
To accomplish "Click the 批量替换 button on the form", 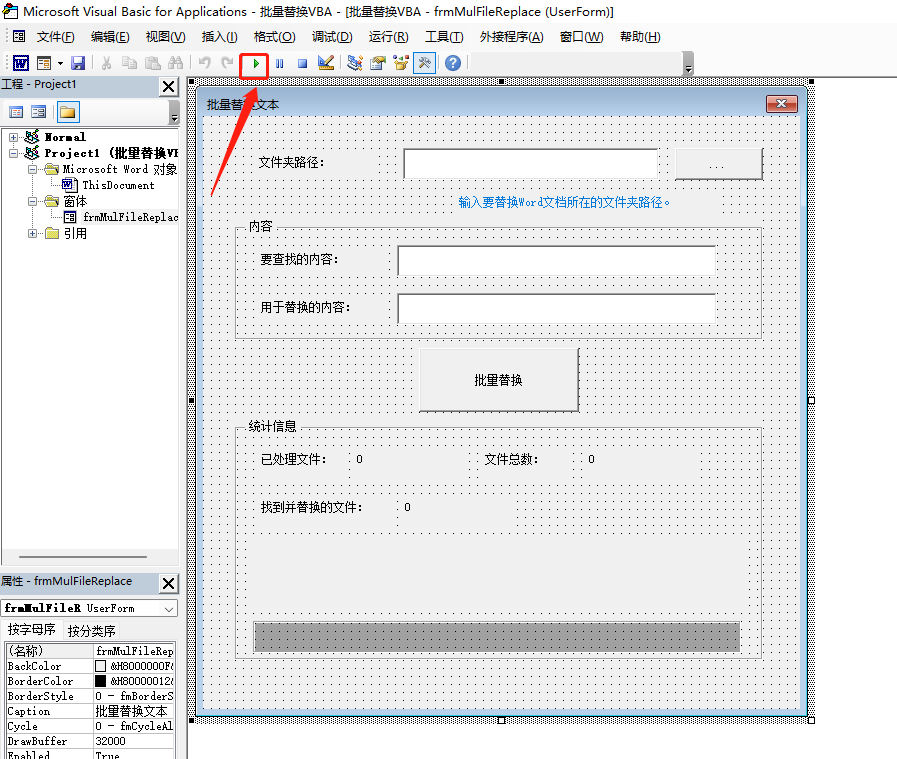I will coord(498,380).
